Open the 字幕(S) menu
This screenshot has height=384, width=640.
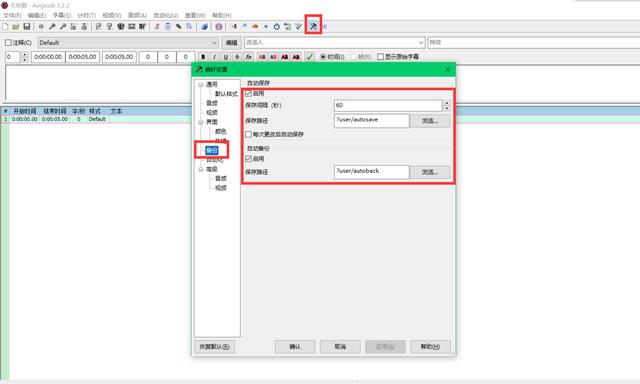point(62,15)
